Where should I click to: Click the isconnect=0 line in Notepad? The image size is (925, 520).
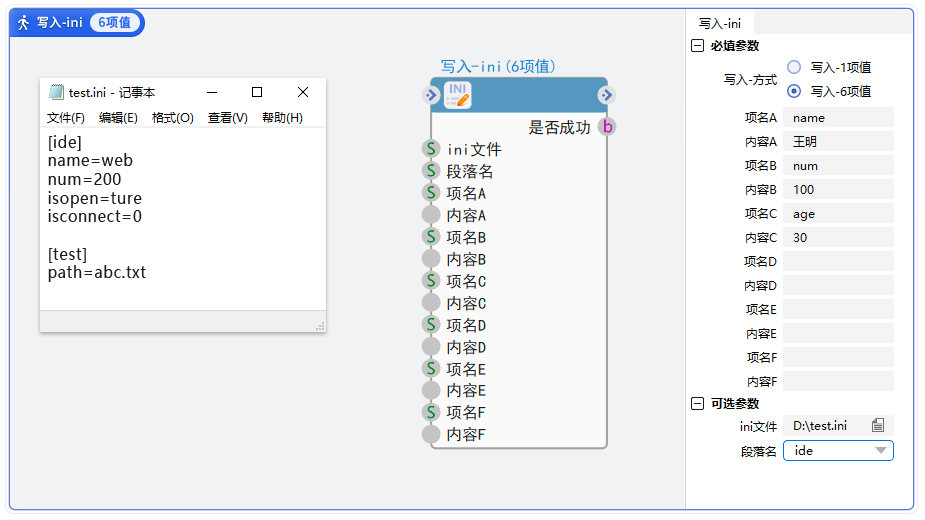point(95,216)
